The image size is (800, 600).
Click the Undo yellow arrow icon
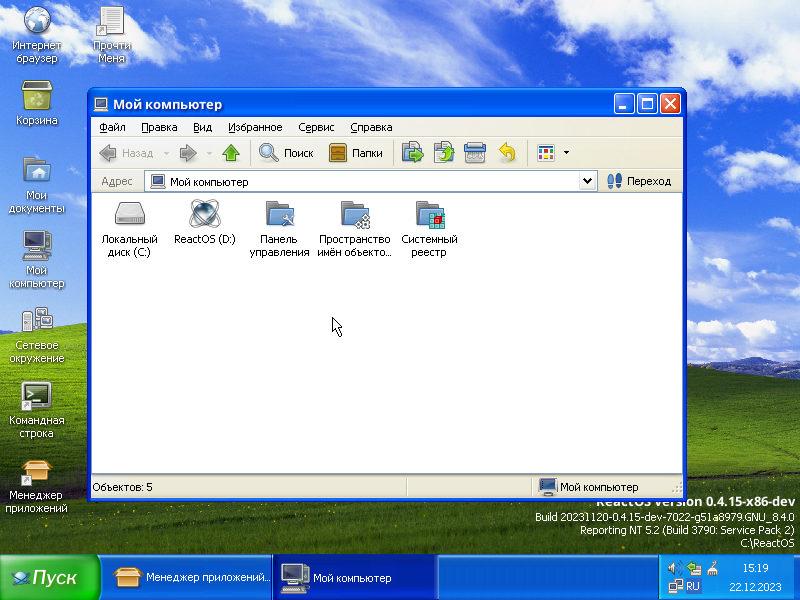click(x=507, y=153)
